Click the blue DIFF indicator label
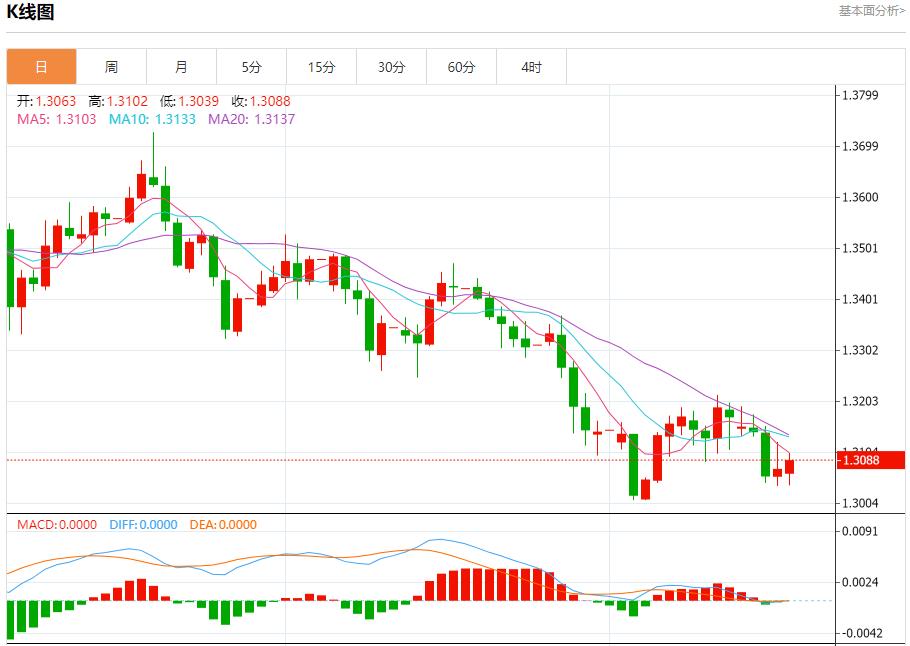 pyautogui.click(x=141, y=525)
